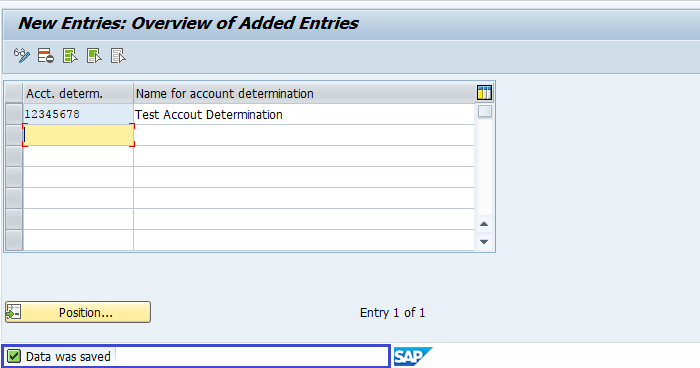Open the table column settings icon
The width and height of the screenshot is (700, 368).
click(484, 93)
